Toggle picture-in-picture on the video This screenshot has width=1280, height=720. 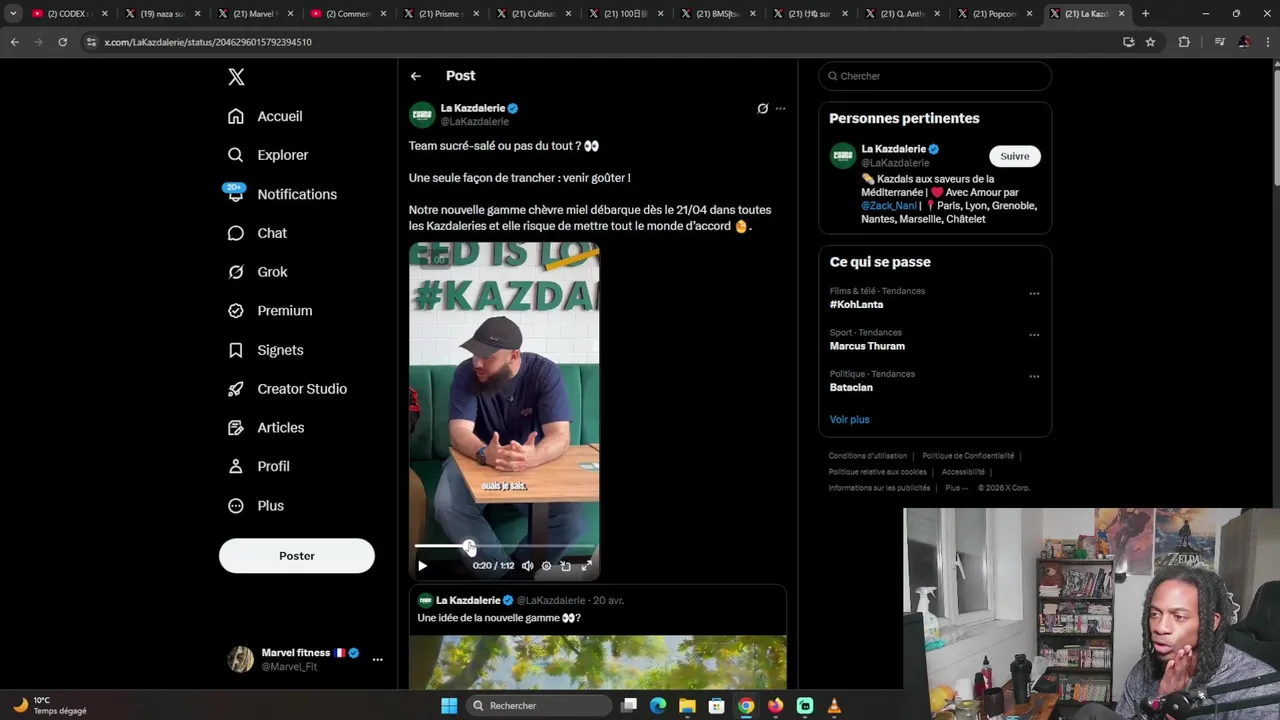tap(566, 566)
